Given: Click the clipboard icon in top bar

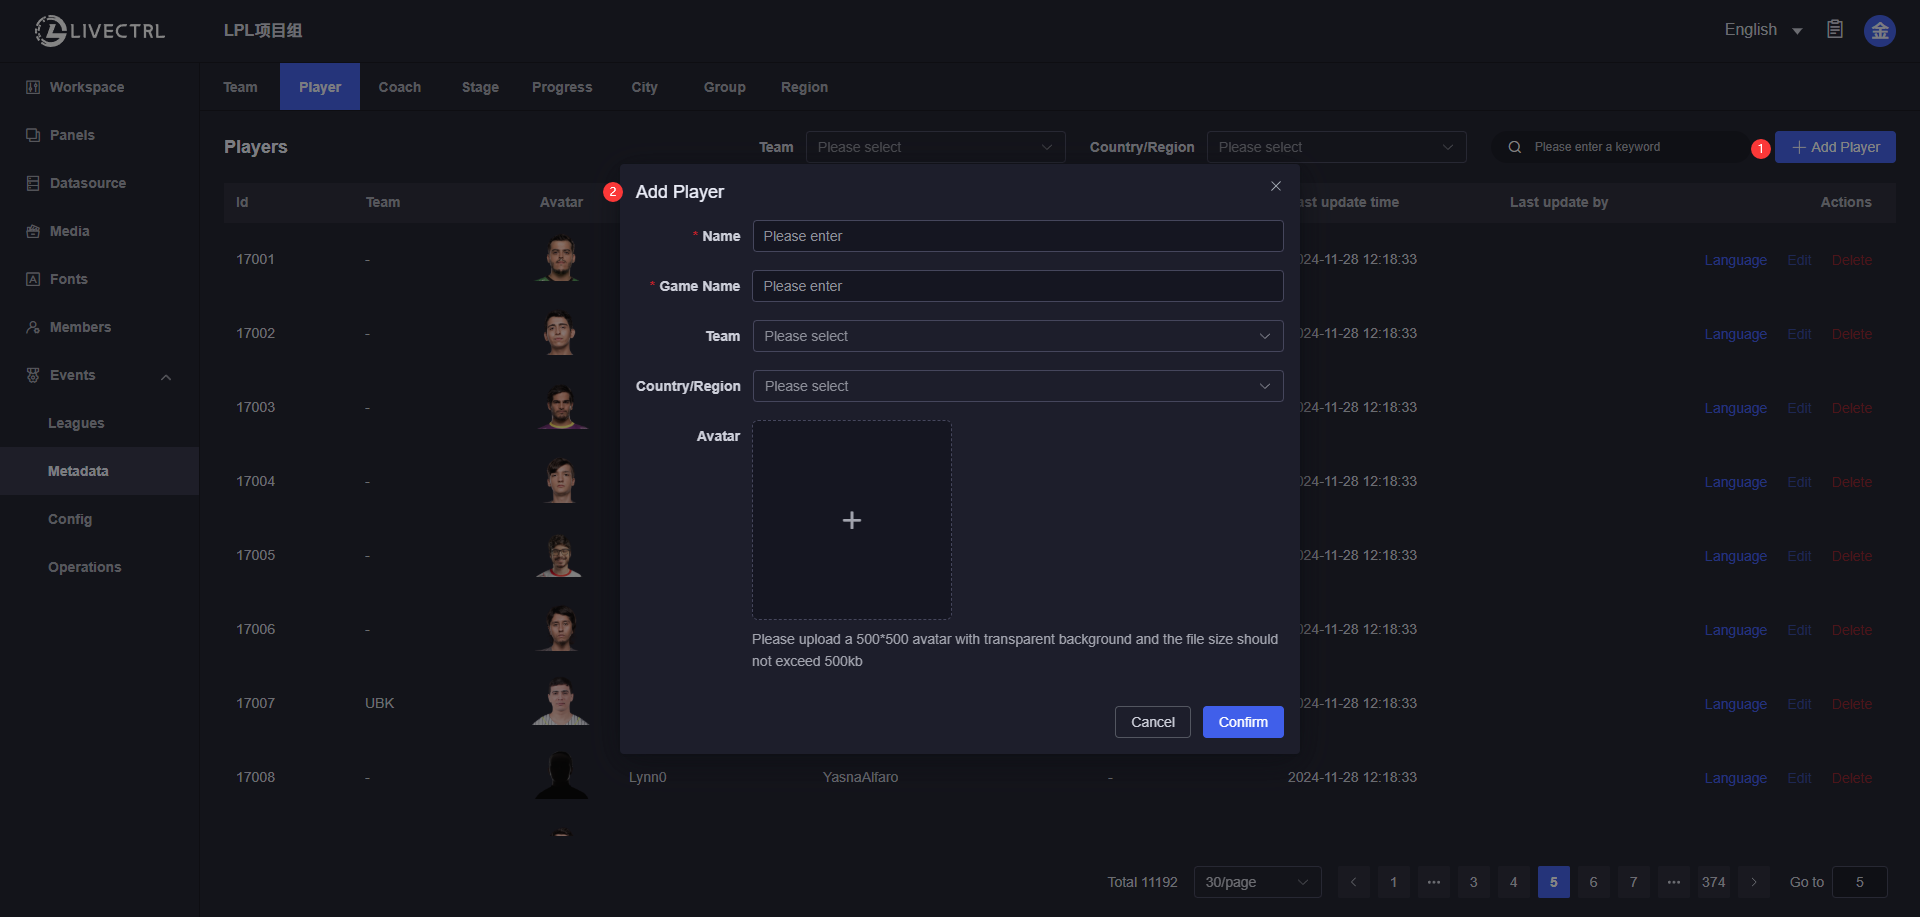Looking at the screenshot, I should 1834,30.
